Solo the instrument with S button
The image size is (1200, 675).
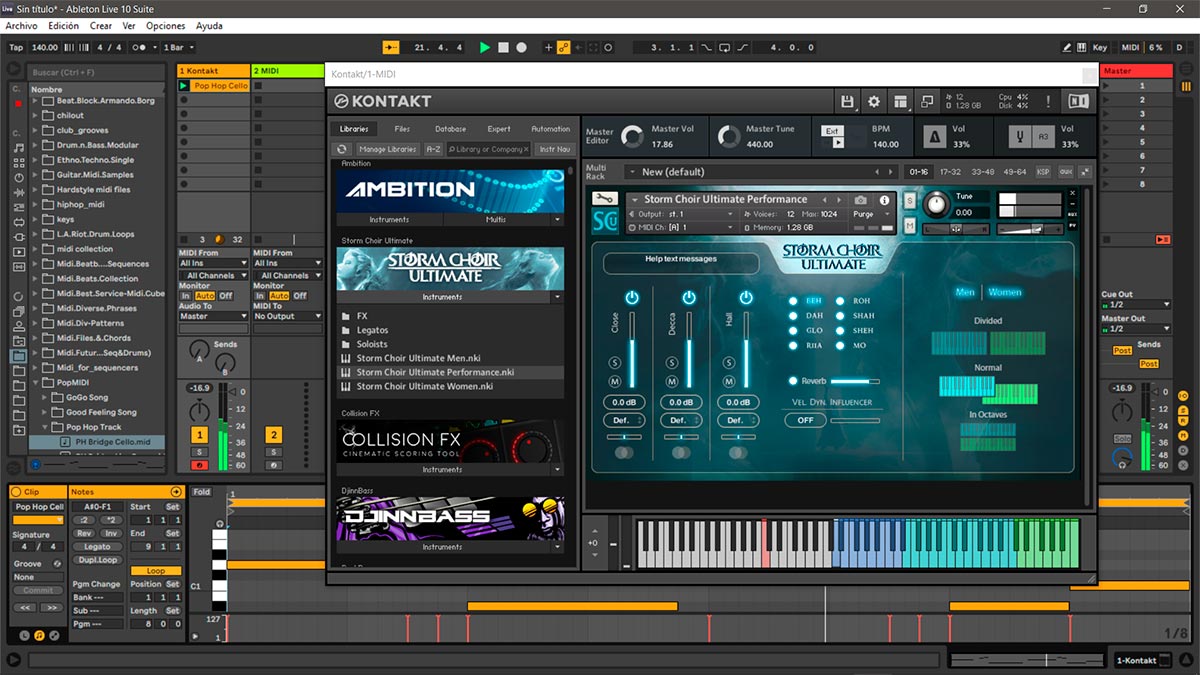(909, 200)
